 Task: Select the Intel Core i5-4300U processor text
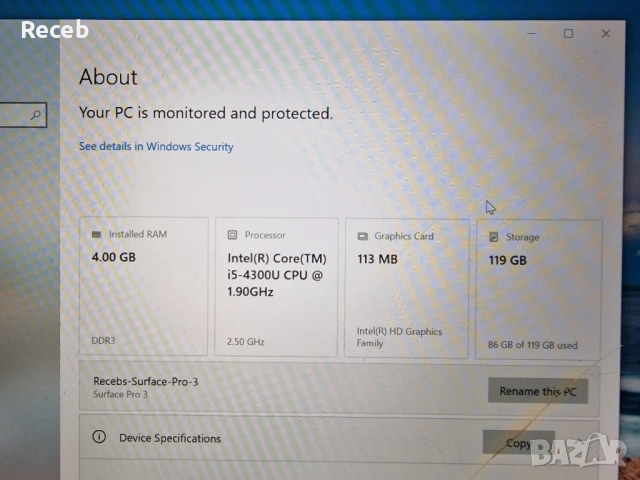tap(277, 275)
